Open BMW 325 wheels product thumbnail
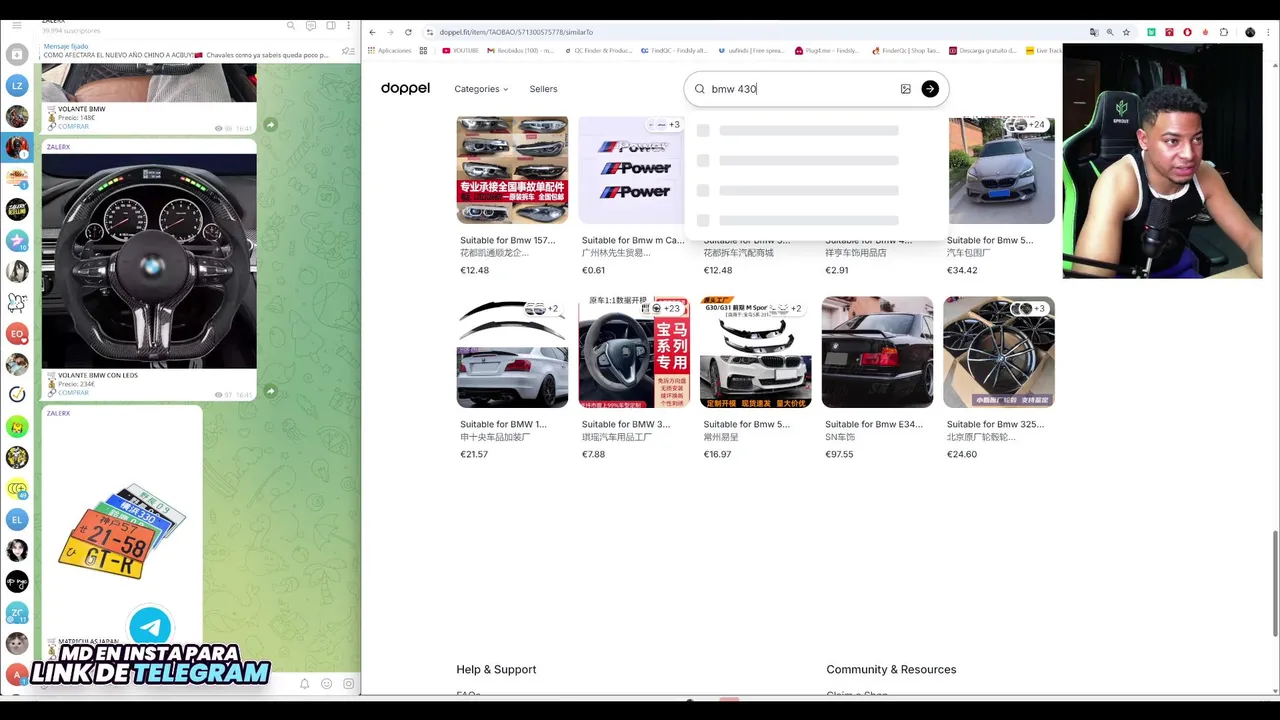Image resolution: width=1280 pixels, height=720 pixels. [x=999, y=352]
